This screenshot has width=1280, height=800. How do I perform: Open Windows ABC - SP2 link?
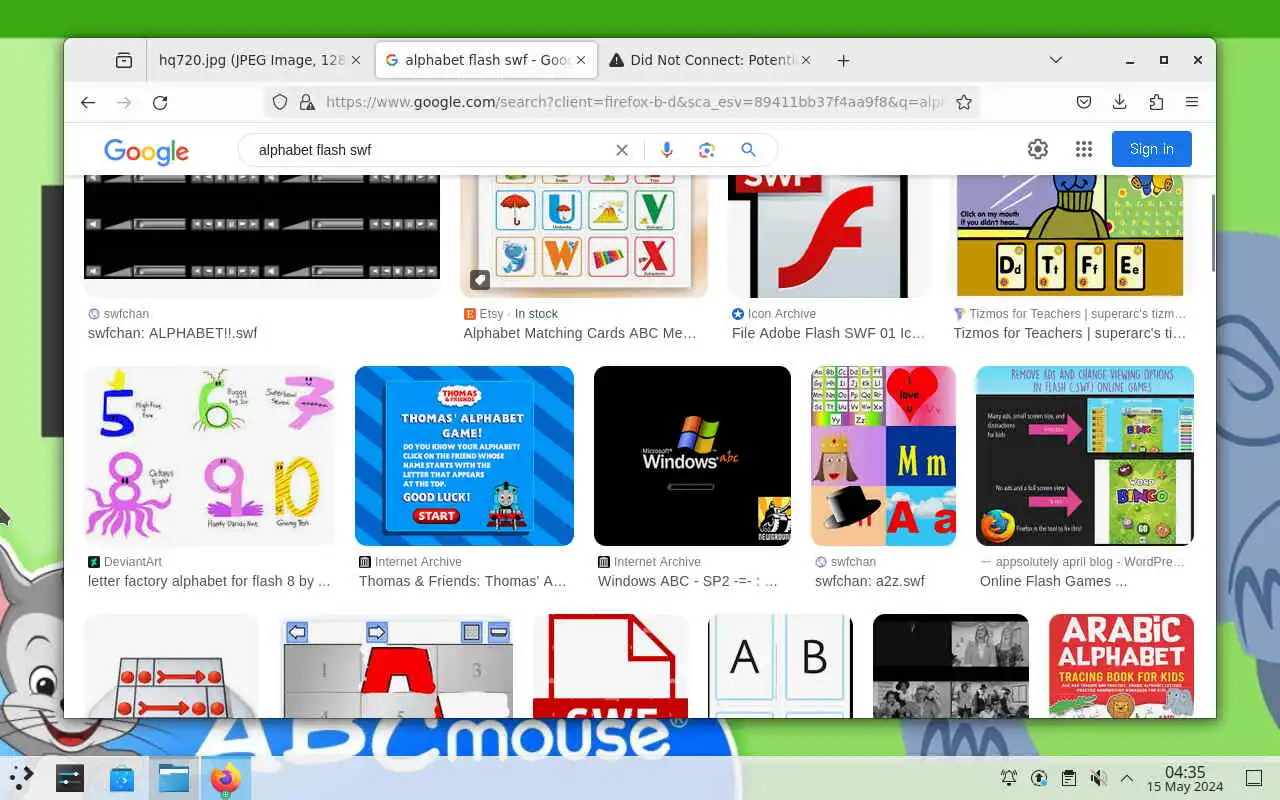pyautogui.click(x=688, y=581)
